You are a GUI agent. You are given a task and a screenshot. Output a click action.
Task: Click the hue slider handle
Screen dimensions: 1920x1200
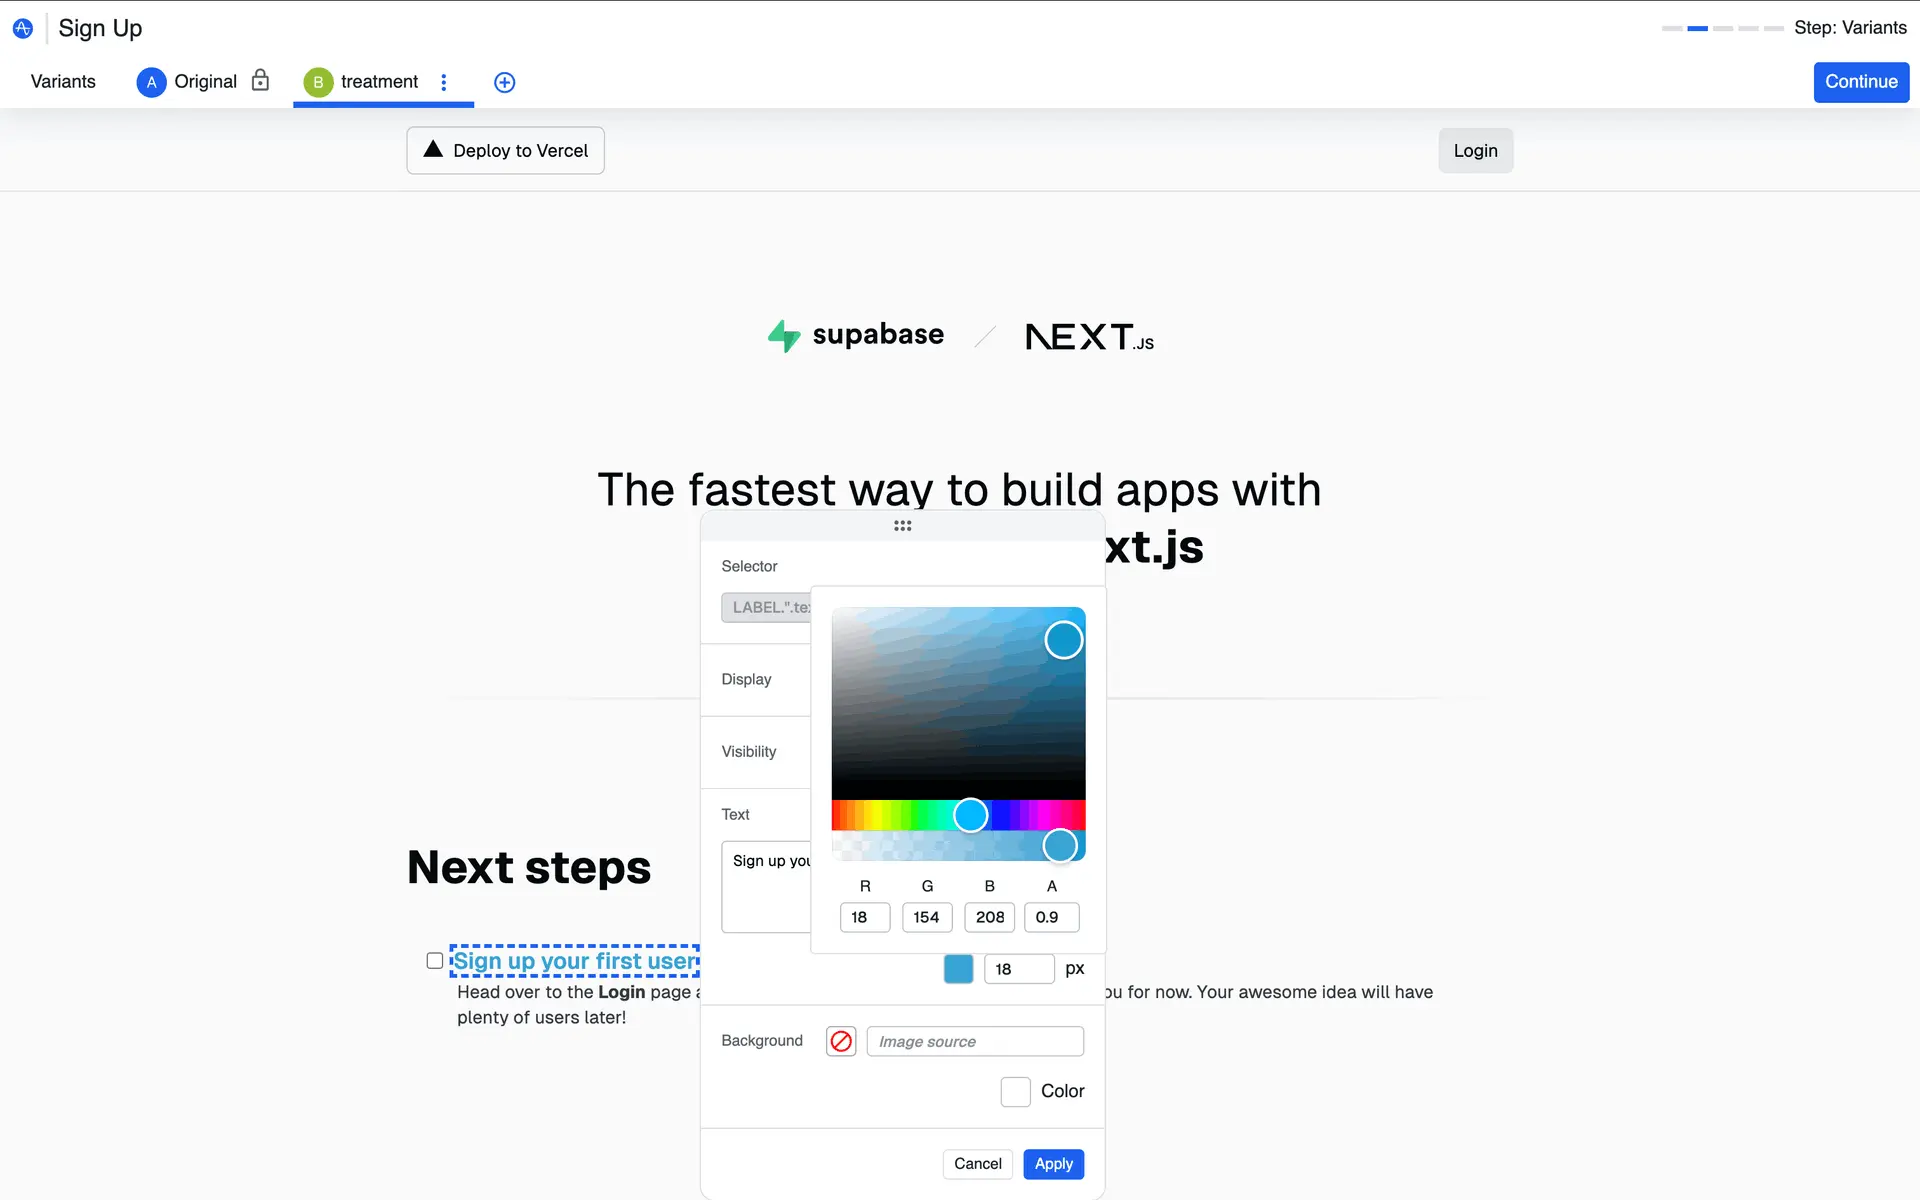[x=970, y=815]
